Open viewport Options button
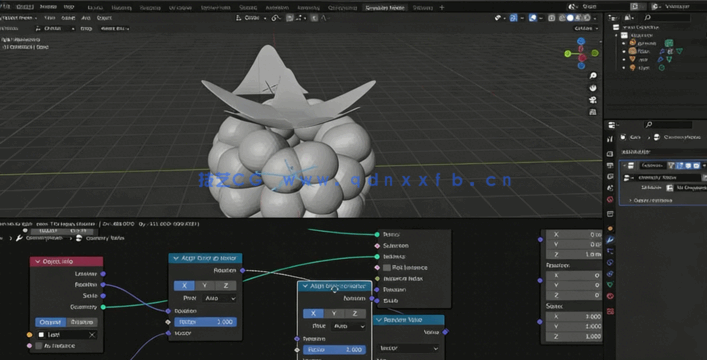 pyautogui.click(x=586, y=28)
